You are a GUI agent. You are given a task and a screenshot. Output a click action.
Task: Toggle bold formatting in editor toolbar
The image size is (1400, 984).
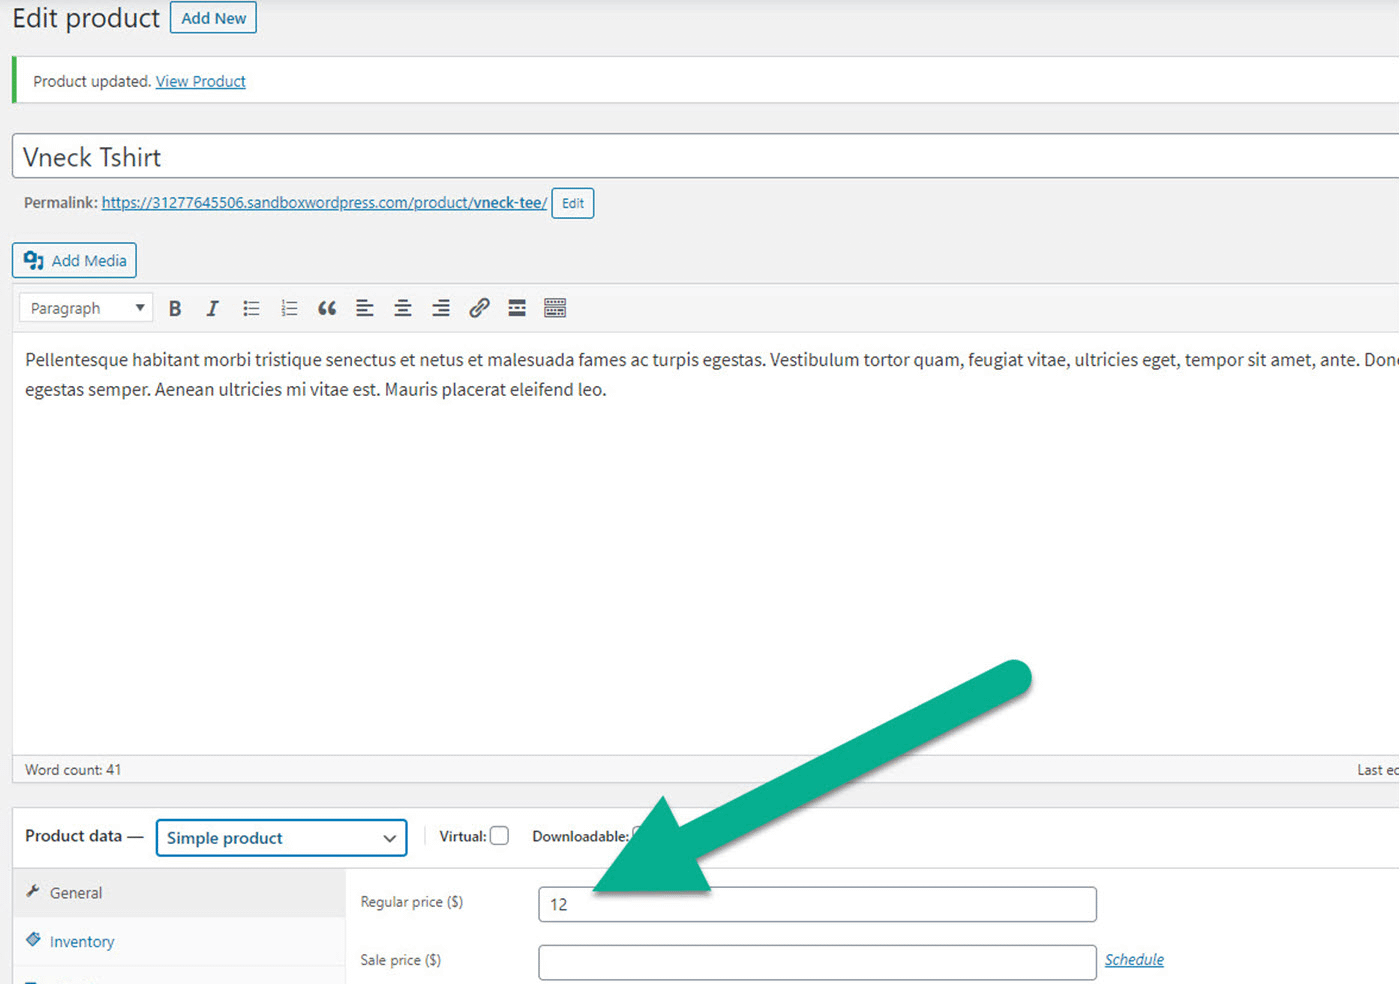click(175, 308)
